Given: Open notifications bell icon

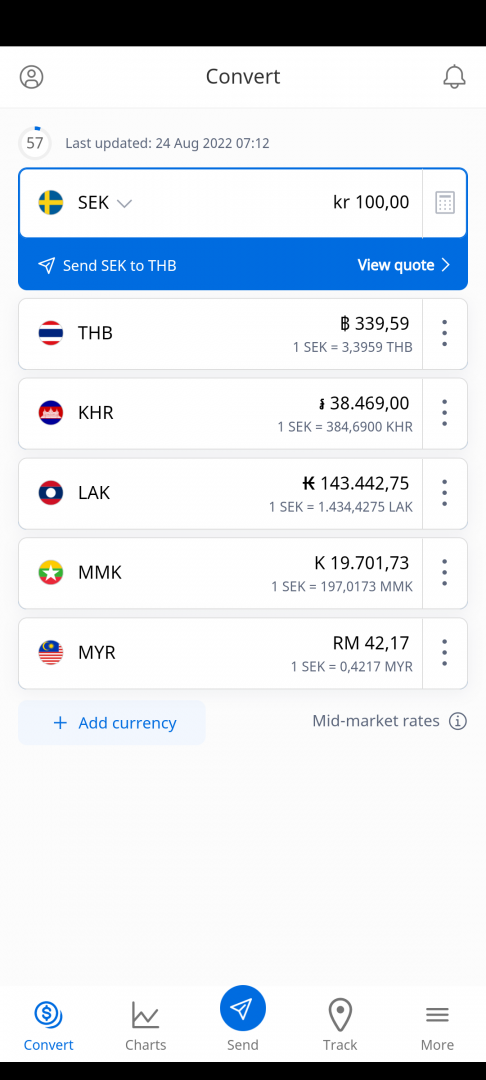Looking at the screenshot, I should 454,76.
